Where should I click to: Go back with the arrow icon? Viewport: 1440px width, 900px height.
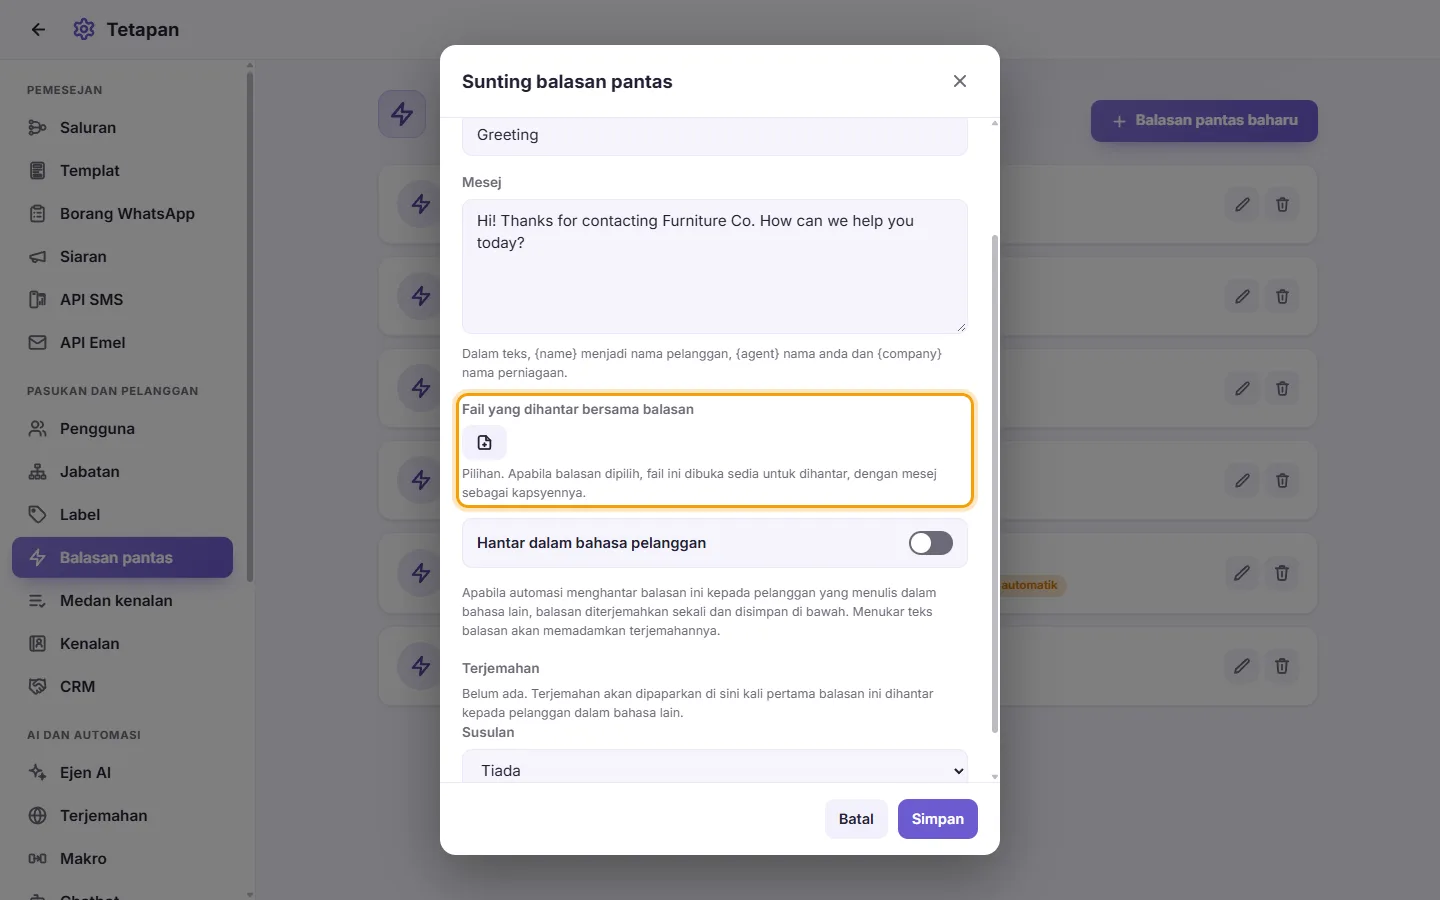click(x=38, y=30)
